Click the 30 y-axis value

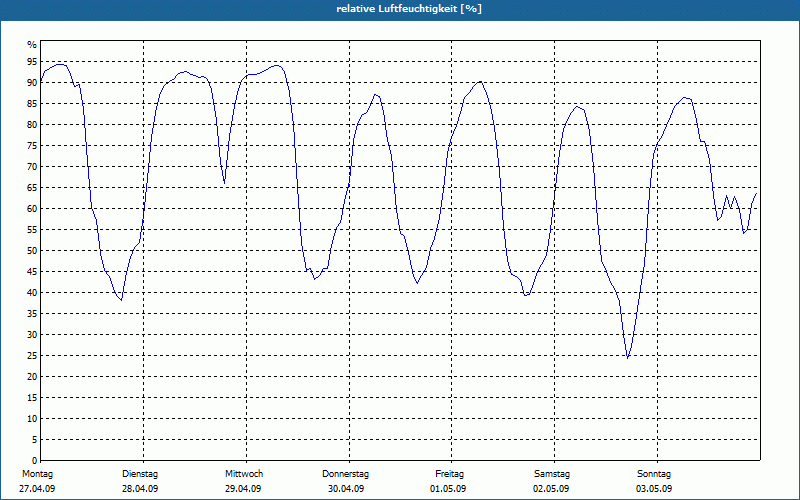[x=32, y=335]
